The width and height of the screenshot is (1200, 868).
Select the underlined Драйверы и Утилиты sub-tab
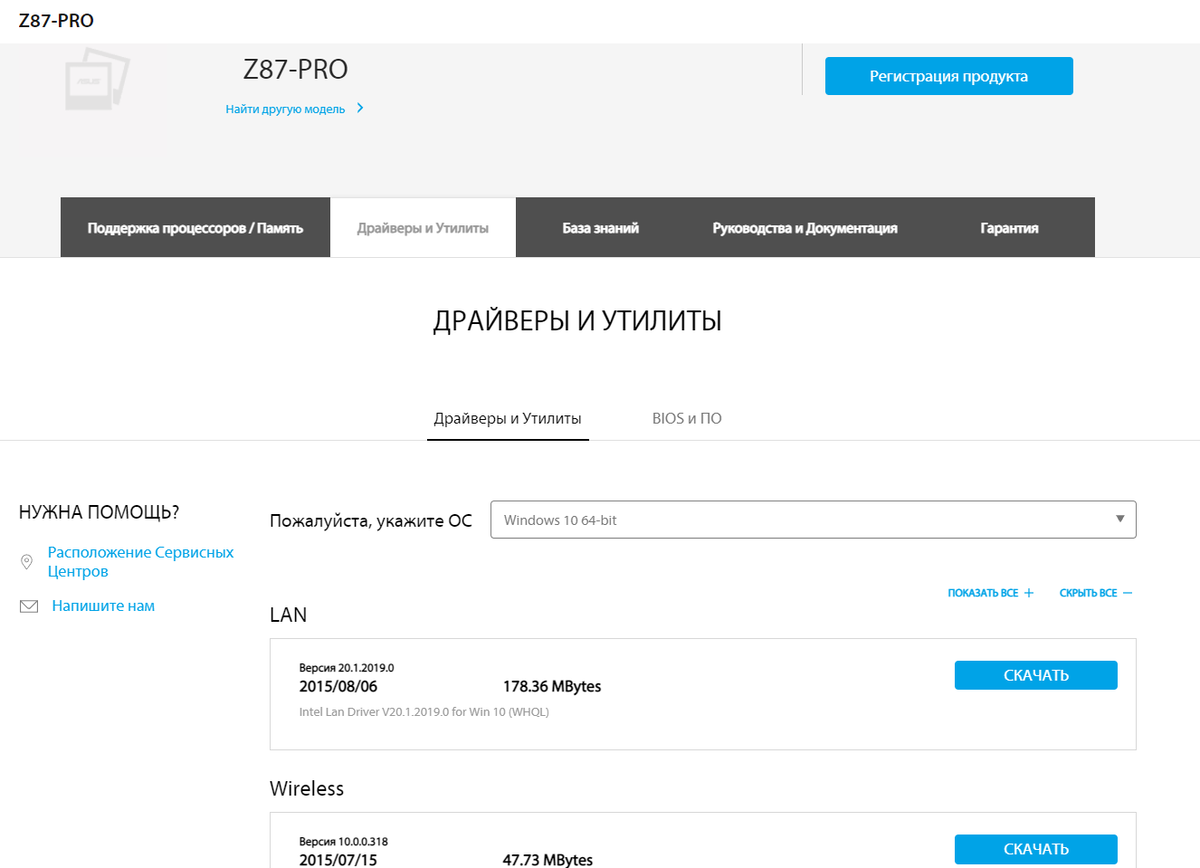[x=508, y=419]
